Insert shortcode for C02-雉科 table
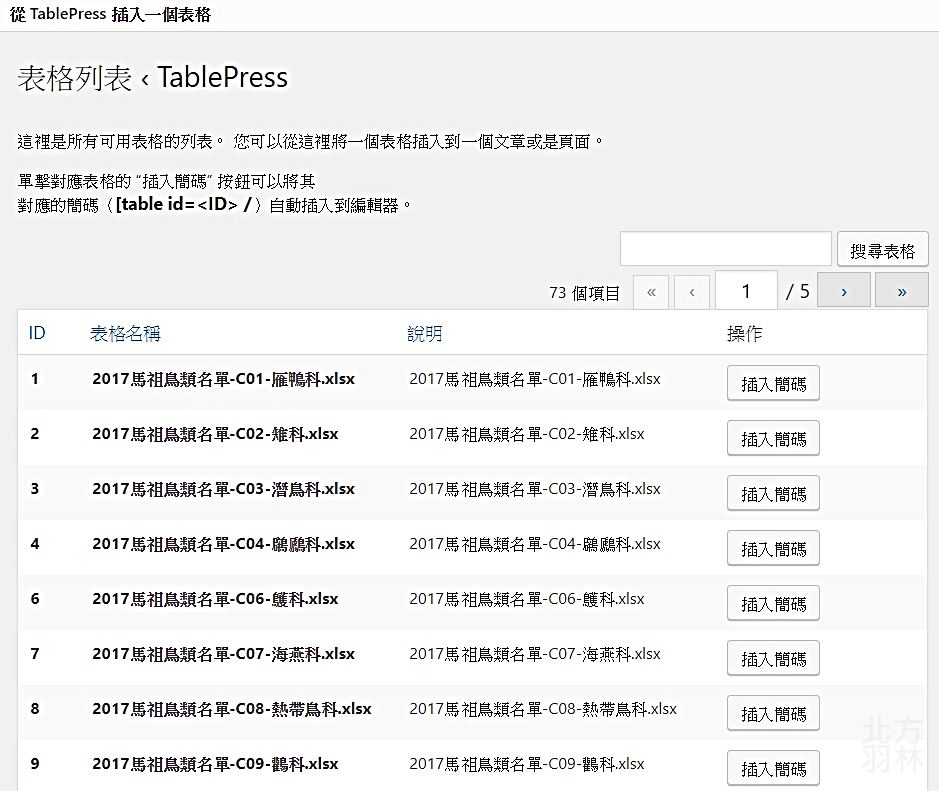 [773, 438]
